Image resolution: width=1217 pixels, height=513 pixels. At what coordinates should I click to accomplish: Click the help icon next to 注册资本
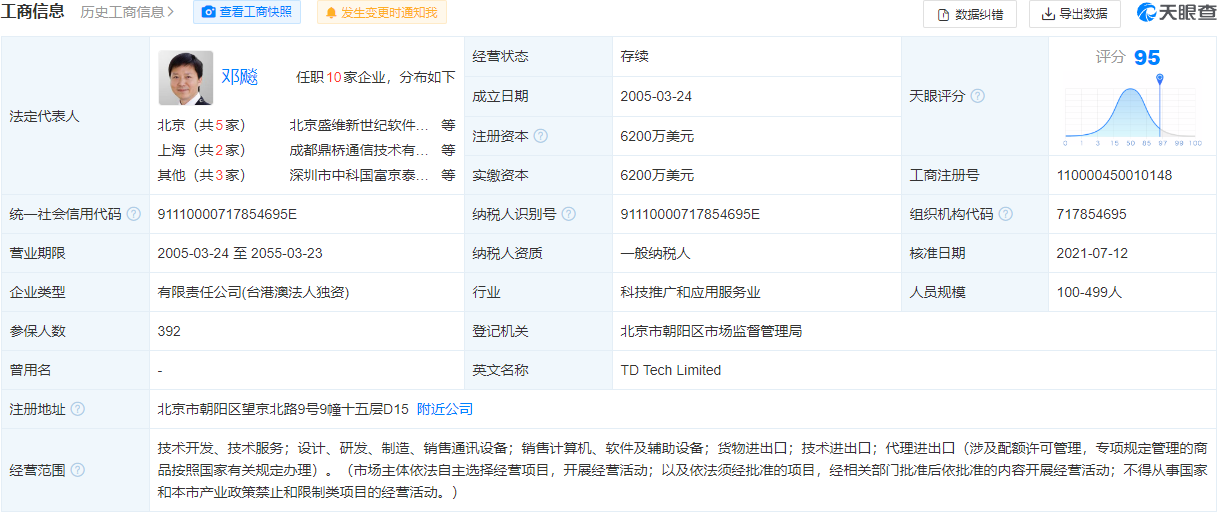(541, 136)
